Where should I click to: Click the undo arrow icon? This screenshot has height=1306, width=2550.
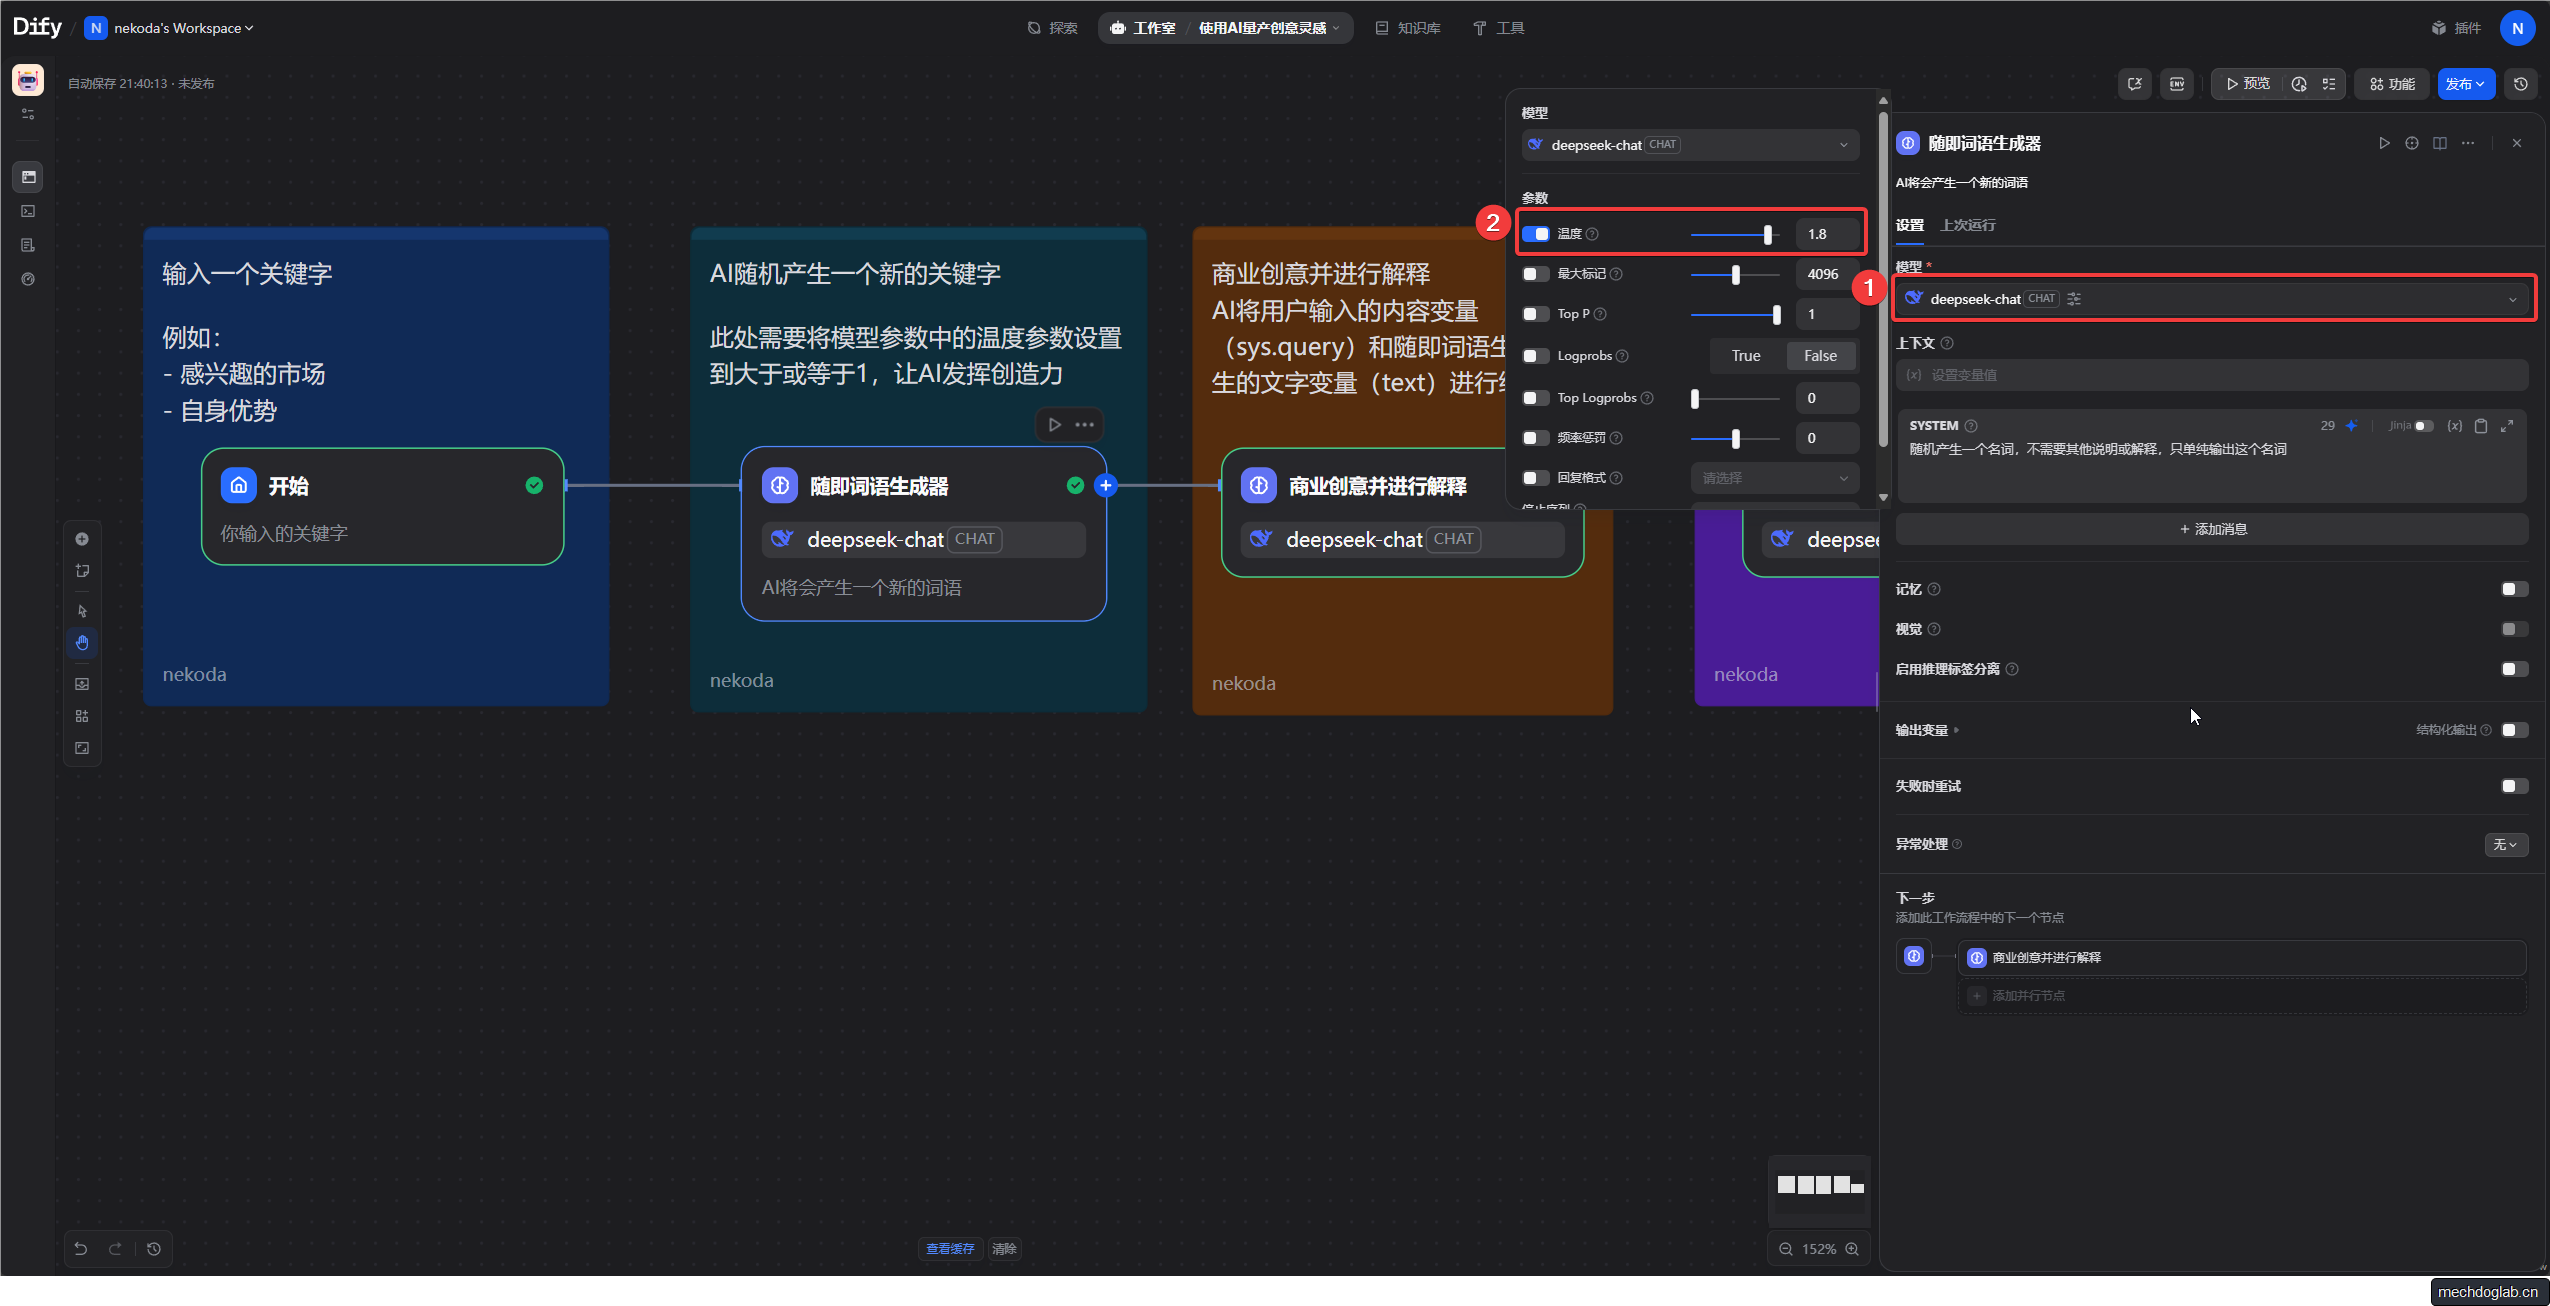click(x=81, y=1248)
